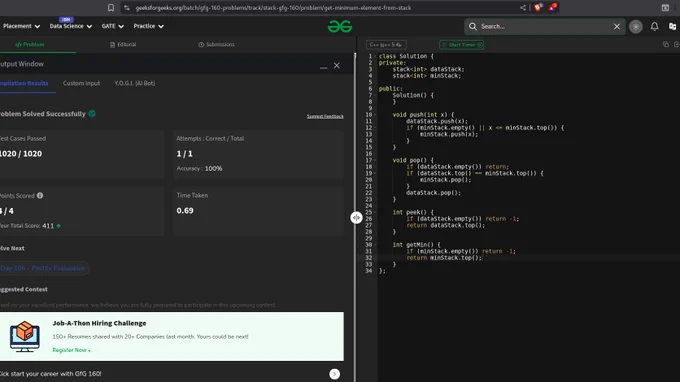
Task: Click Job-A-Thon Hiring Challenge title
Action: 99,323
